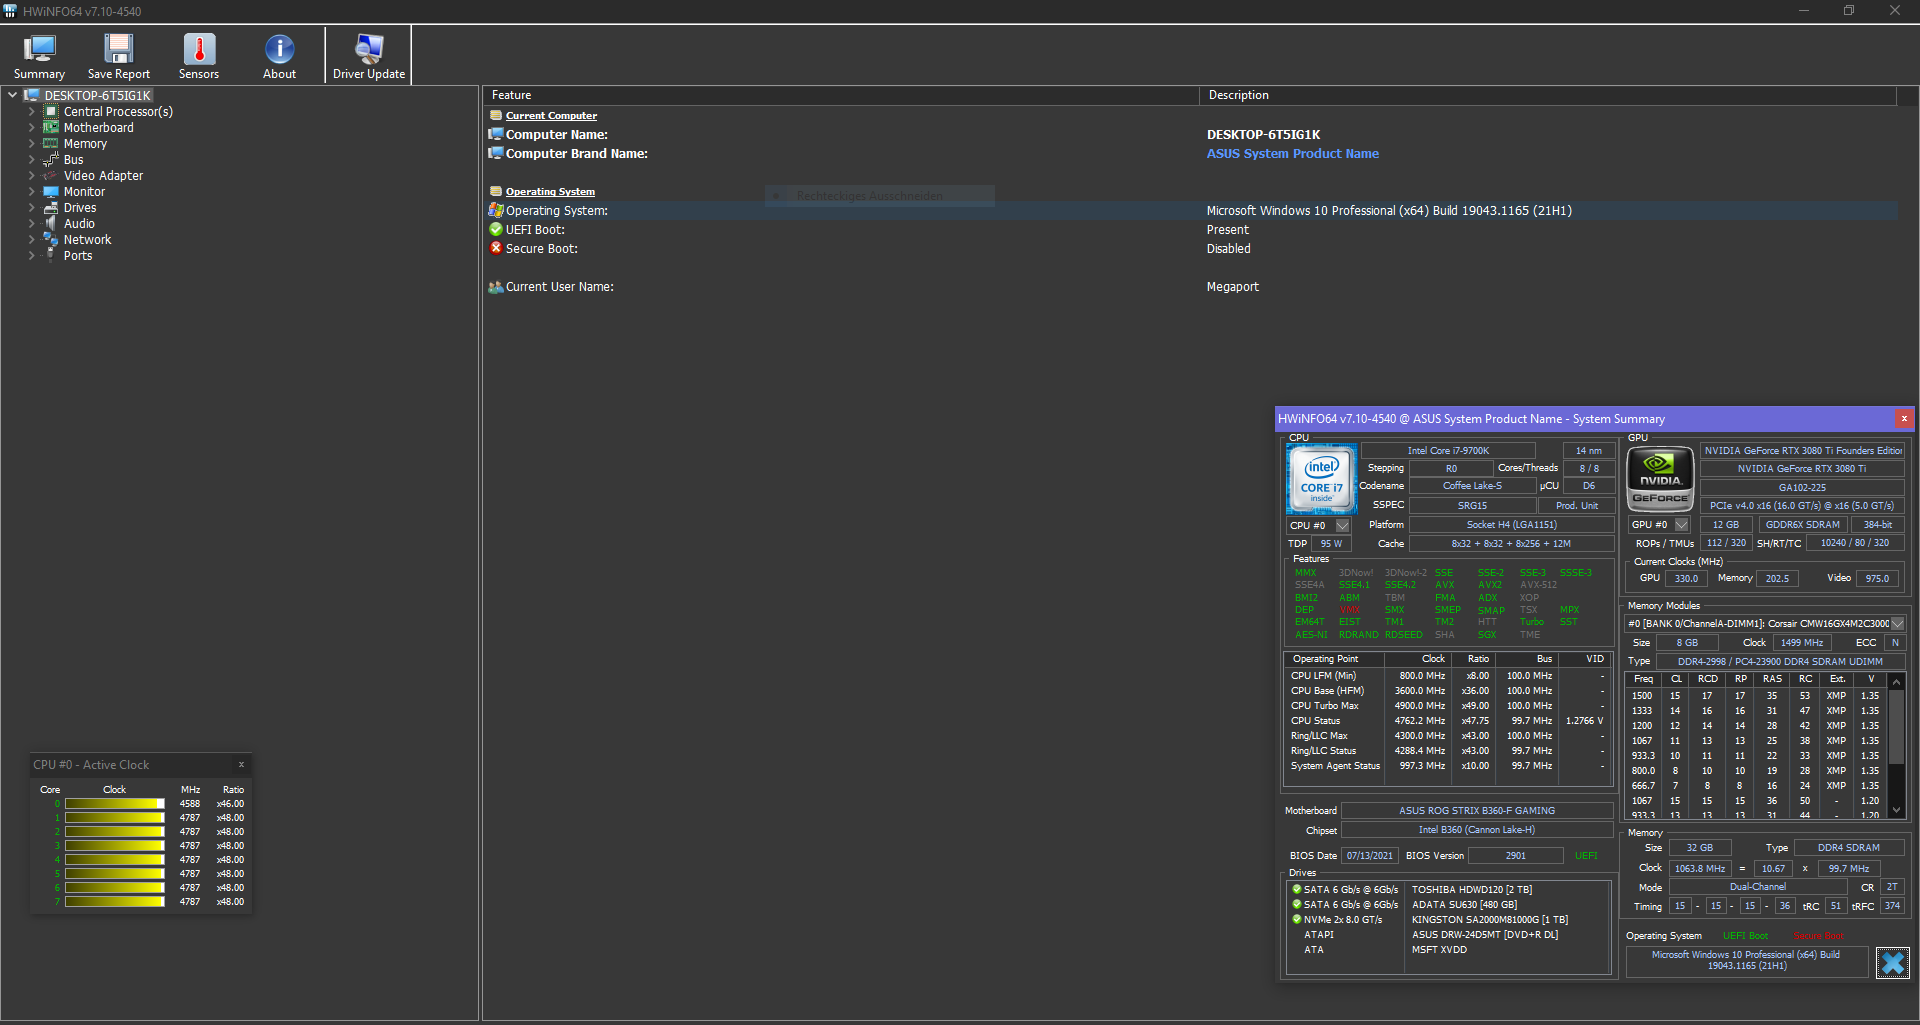The width and height of the screenshot is (1920, 1025).
Task: Launch the Driver Update tool
Action: [369, 56]
